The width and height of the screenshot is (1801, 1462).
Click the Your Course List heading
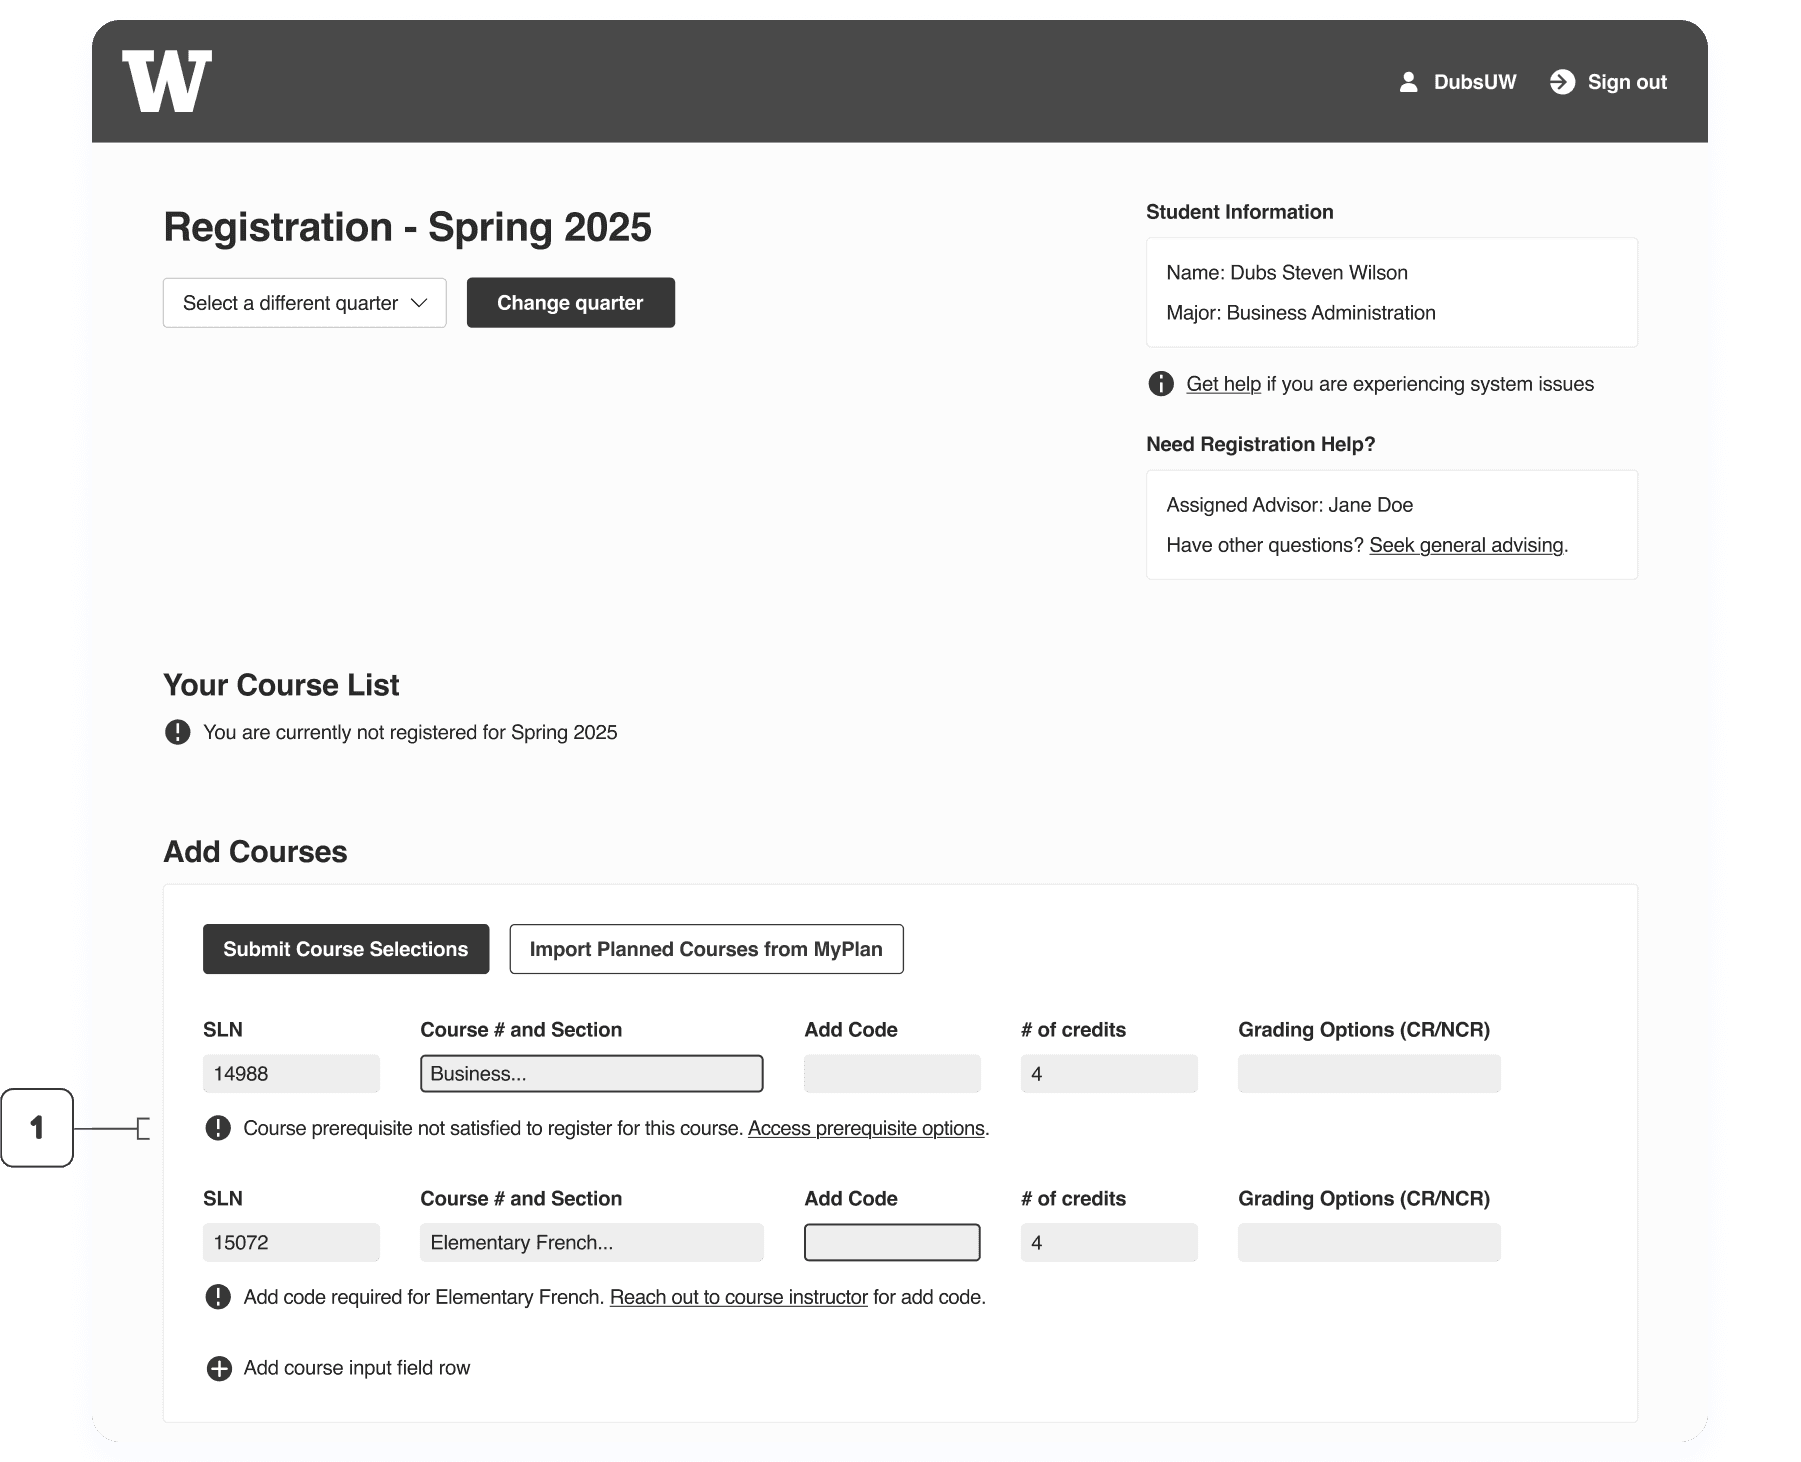pyautogui.click(x=281, y=685)
